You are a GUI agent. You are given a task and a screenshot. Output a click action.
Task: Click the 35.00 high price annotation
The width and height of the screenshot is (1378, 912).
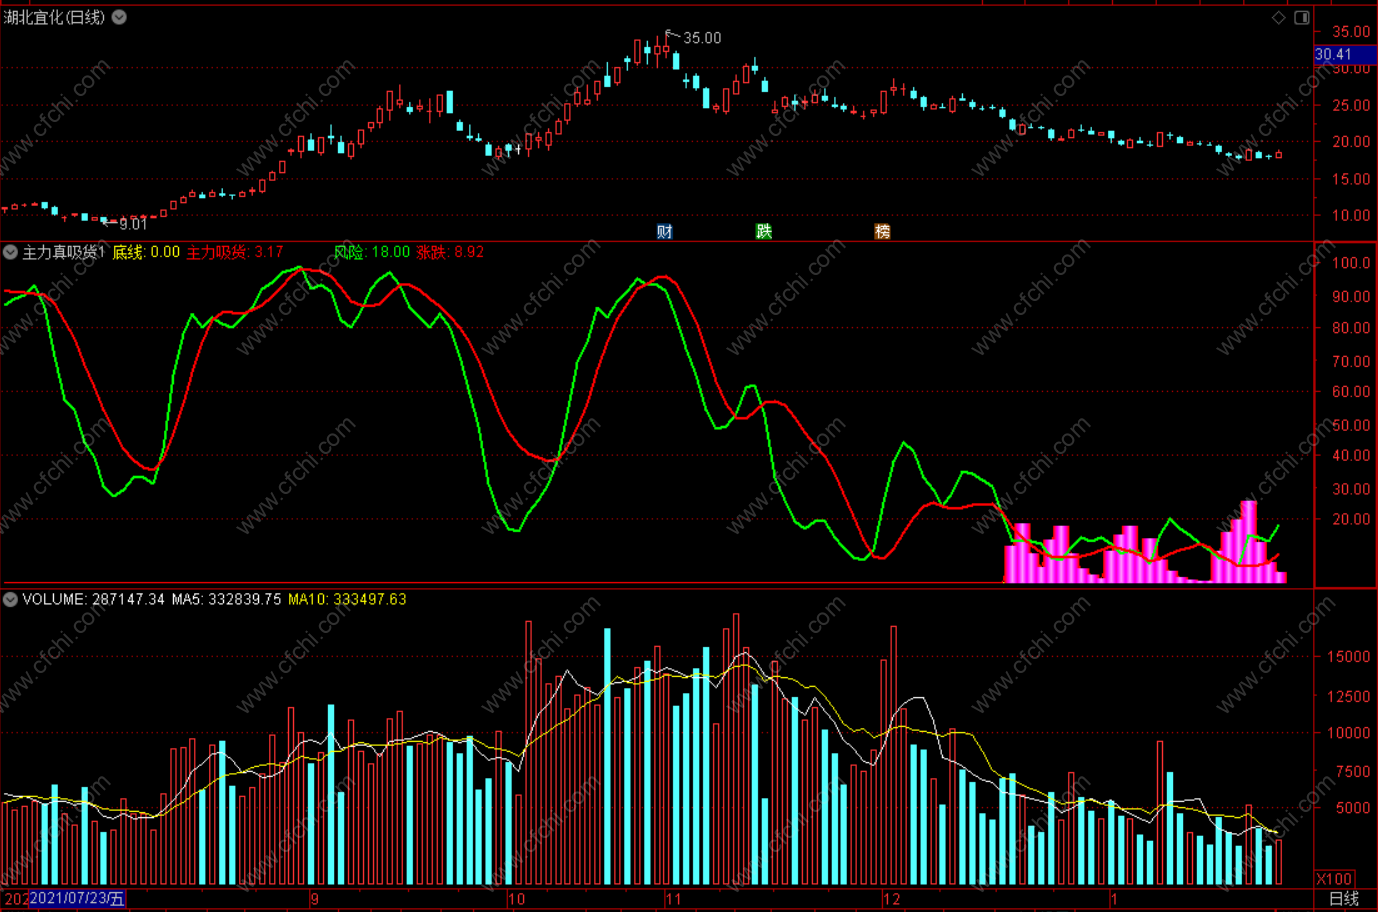tap(702, 38)
